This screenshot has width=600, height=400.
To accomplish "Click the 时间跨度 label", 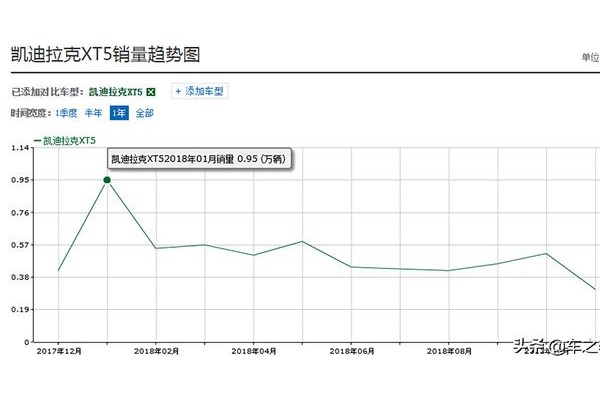I will [x=29, y=113].
